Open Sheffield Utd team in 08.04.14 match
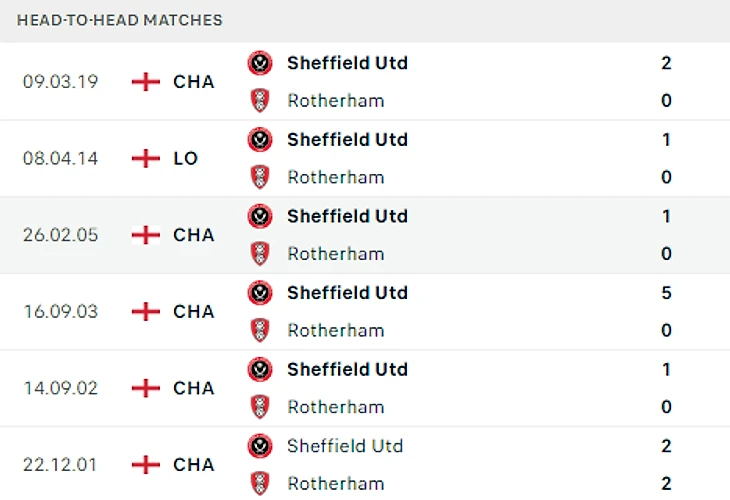The width and height of the screenshot is (730, 500). (347, 140)
